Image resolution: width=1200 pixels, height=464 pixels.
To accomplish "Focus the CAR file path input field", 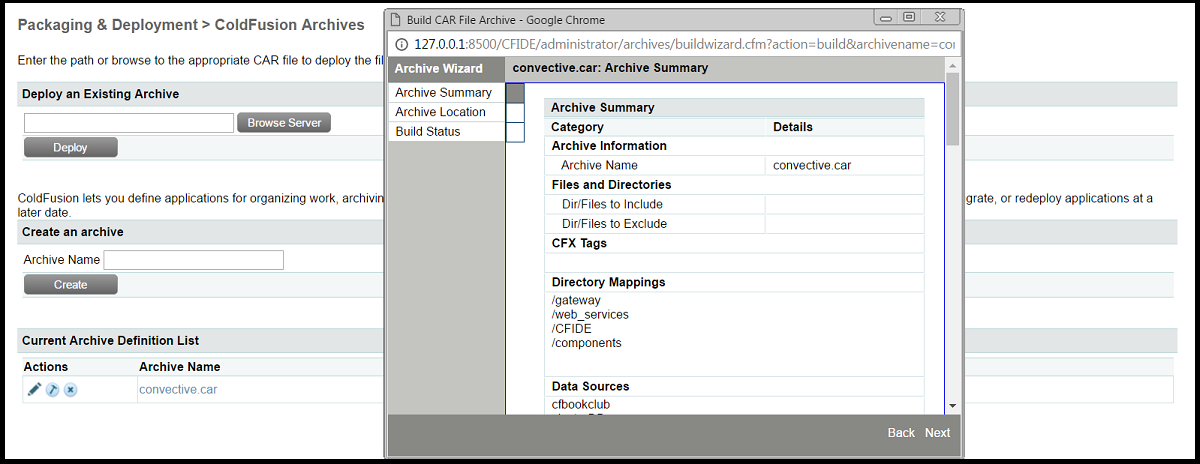I will tap(129, 123).
